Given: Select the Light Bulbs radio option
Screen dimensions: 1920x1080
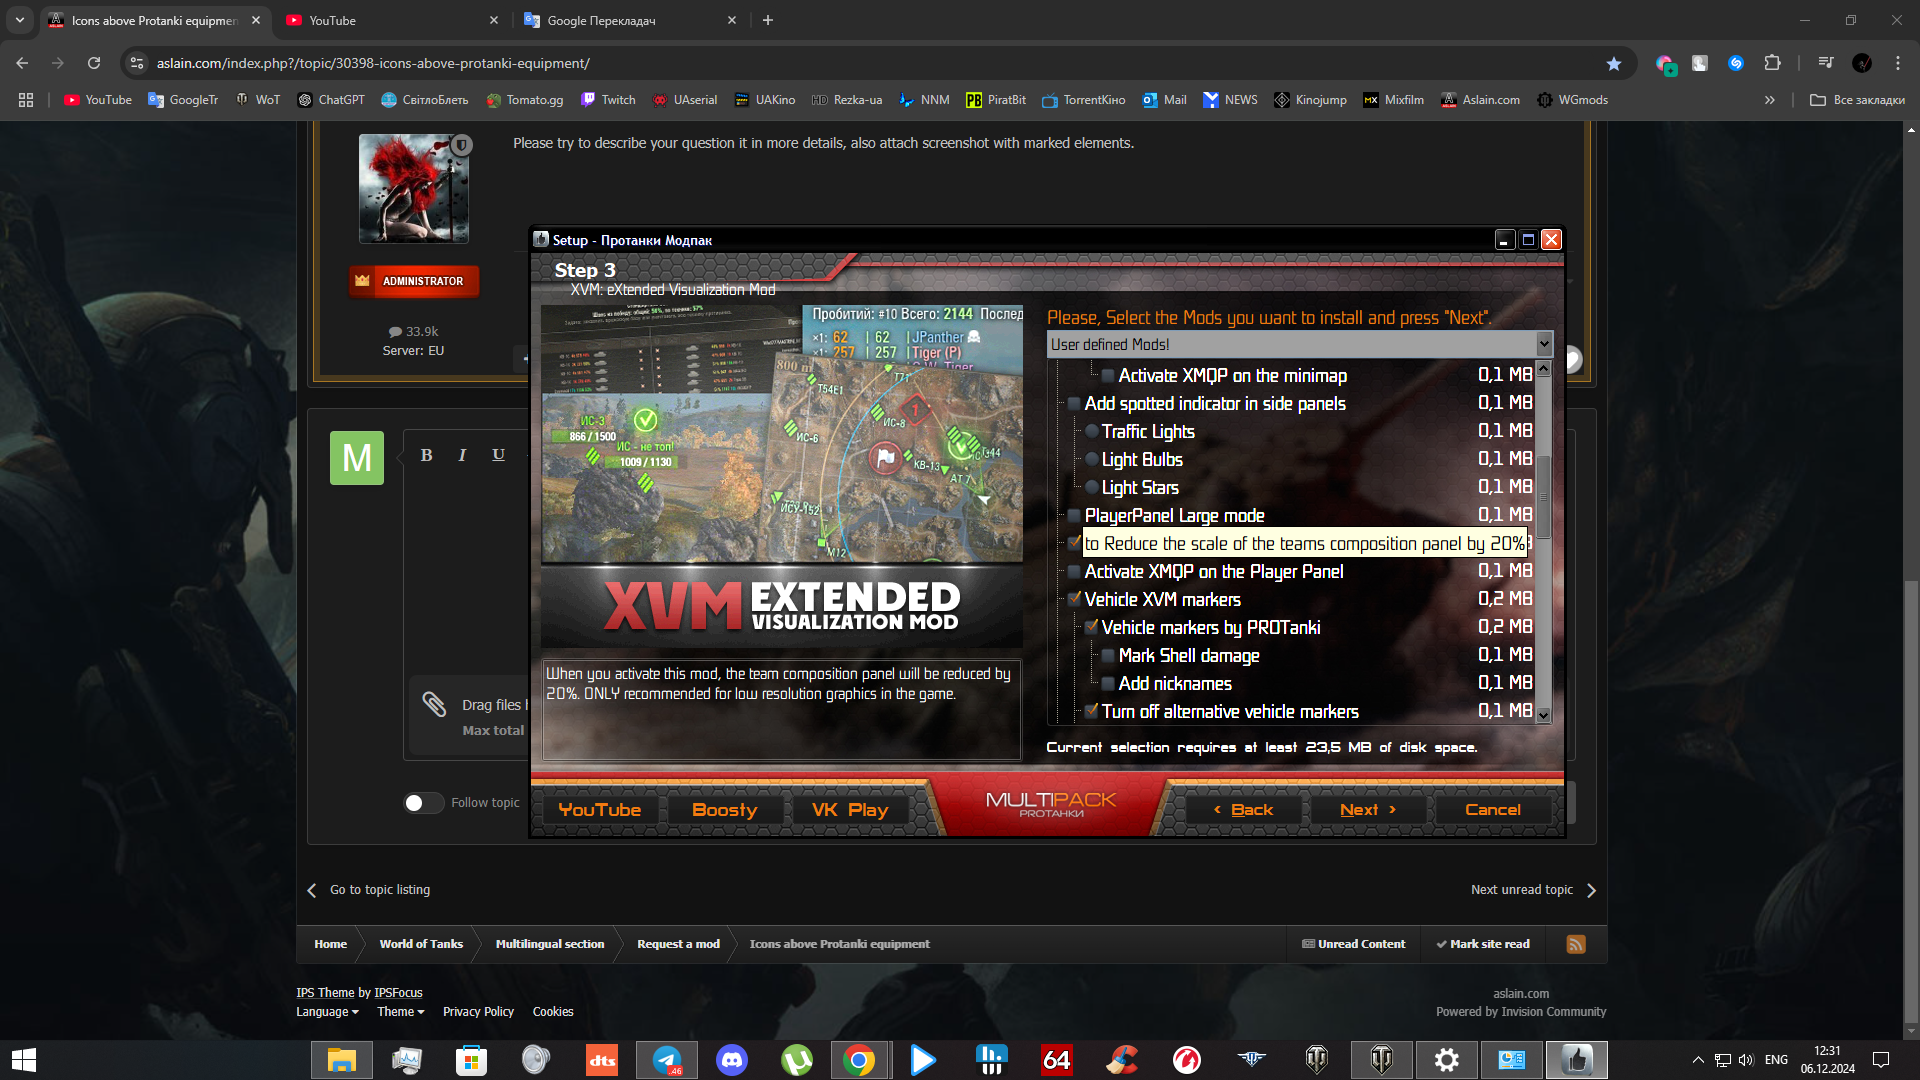Looking at the screenshot, I should click(x=1091, y=460).
